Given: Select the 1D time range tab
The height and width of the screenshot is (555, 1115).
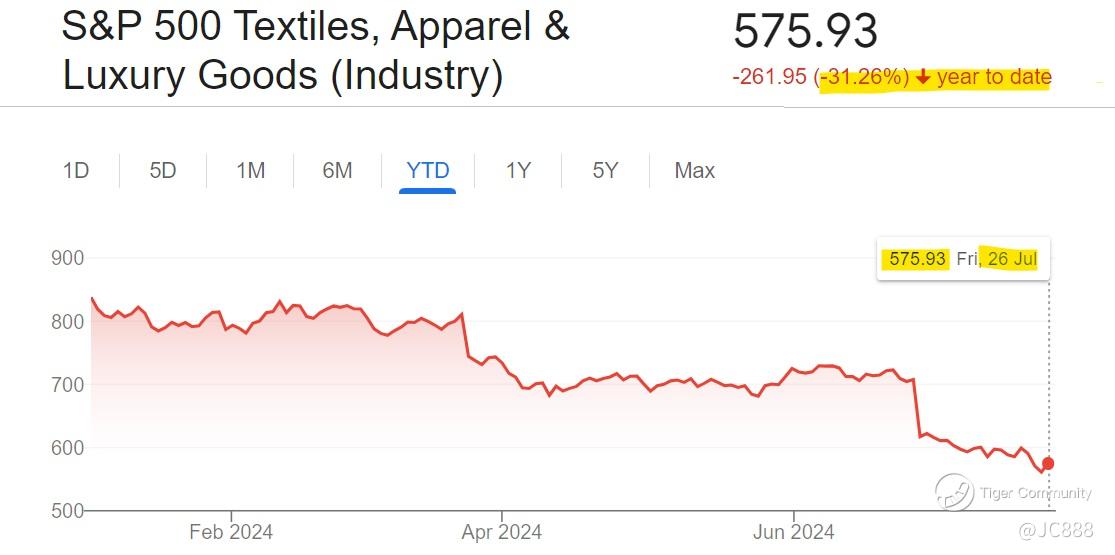Looking at the screenshot, I should 76,171.
